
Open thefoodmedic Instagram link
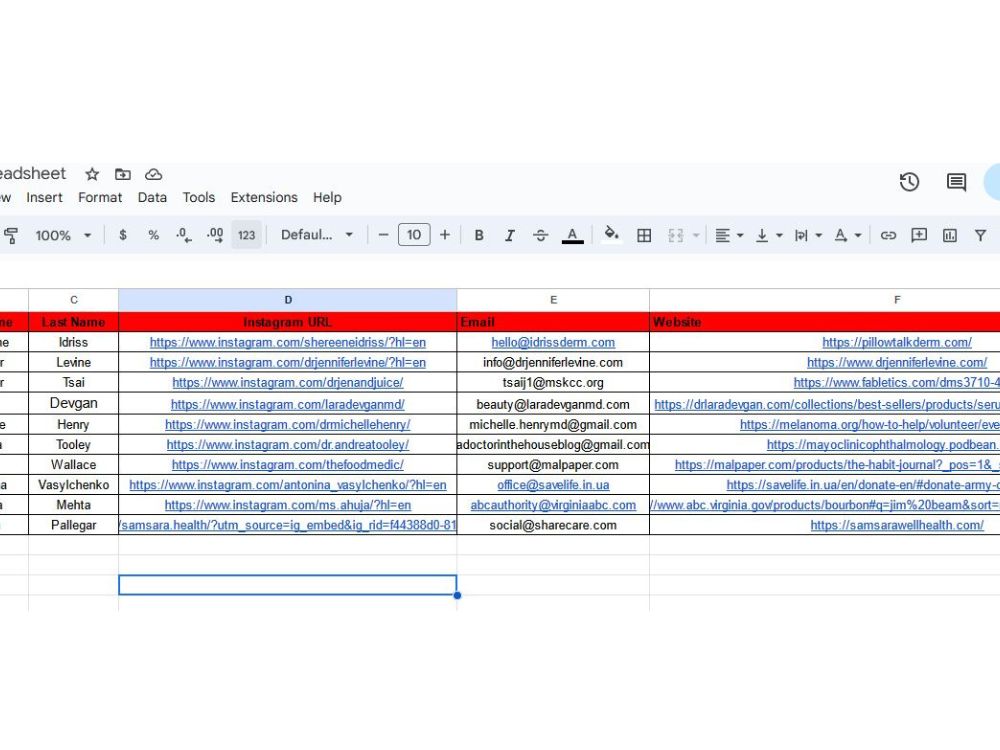288,465
